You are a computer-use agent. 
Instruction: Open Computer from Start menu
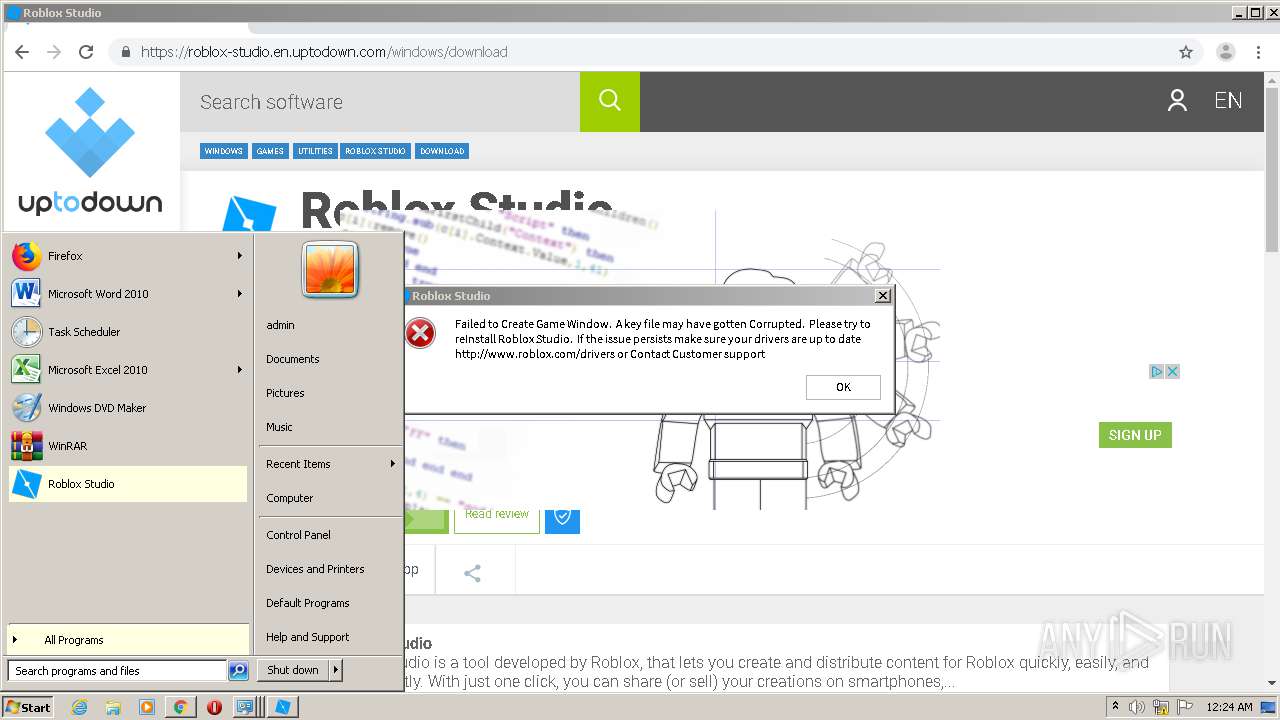click(x=290, y=498)
